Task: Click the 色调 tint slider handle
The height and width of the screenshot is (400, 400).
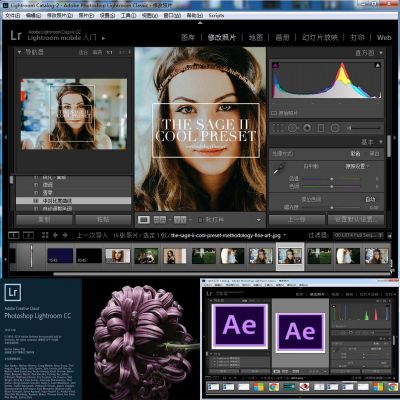Action: [x=332, y=186]
